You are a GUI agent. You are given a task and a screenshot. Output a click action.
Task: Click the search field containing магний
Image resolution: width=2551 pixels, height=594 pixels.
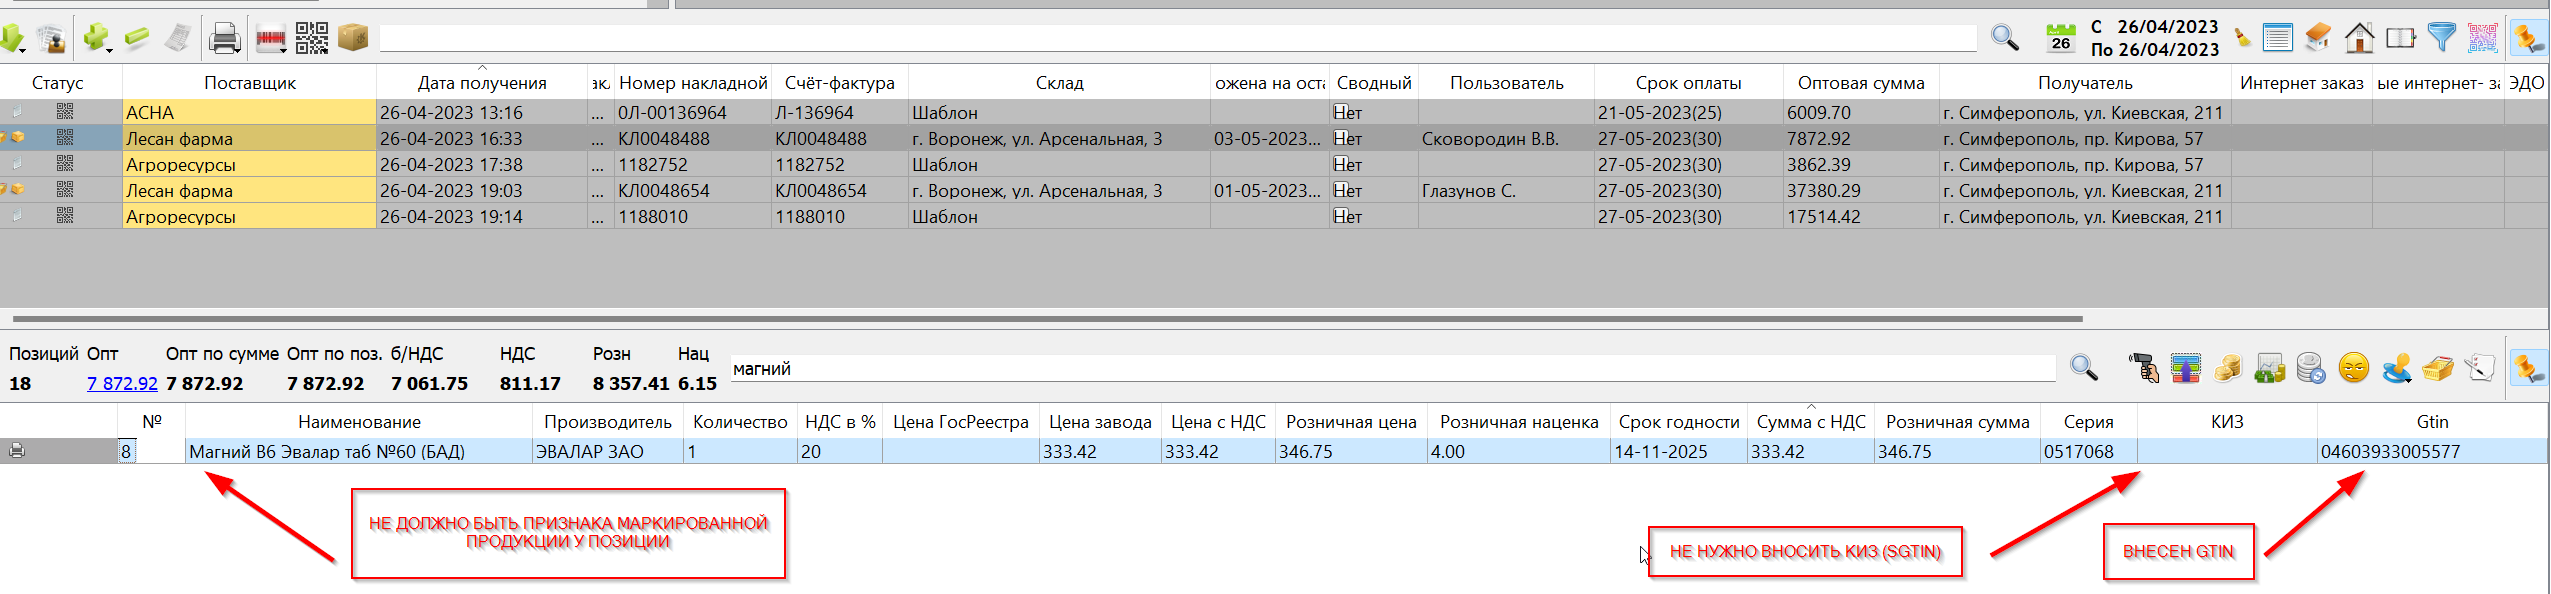(x=1390, y=369)
